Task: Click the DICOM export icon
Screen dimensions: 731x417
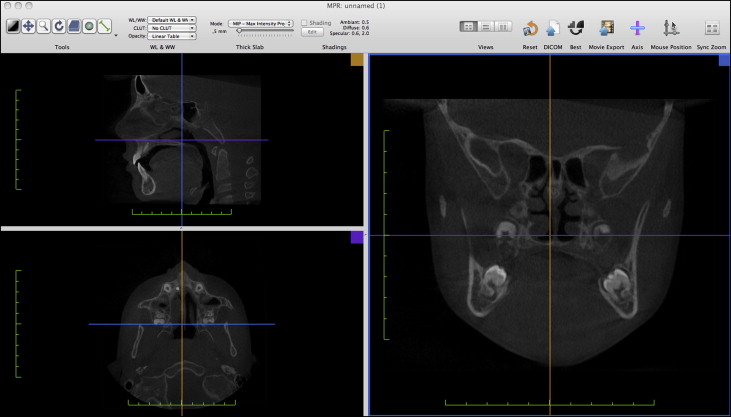Action: (552, 28)
